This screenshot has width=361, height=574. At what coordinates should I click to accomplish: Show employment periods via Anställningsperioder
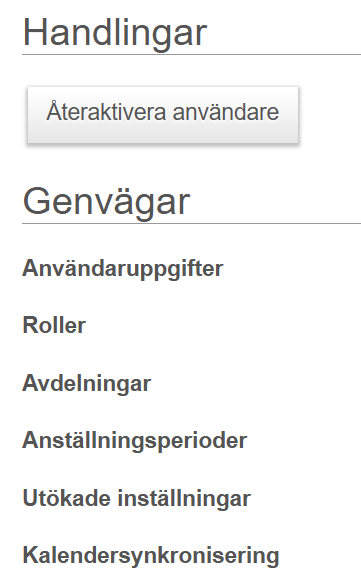135,442
